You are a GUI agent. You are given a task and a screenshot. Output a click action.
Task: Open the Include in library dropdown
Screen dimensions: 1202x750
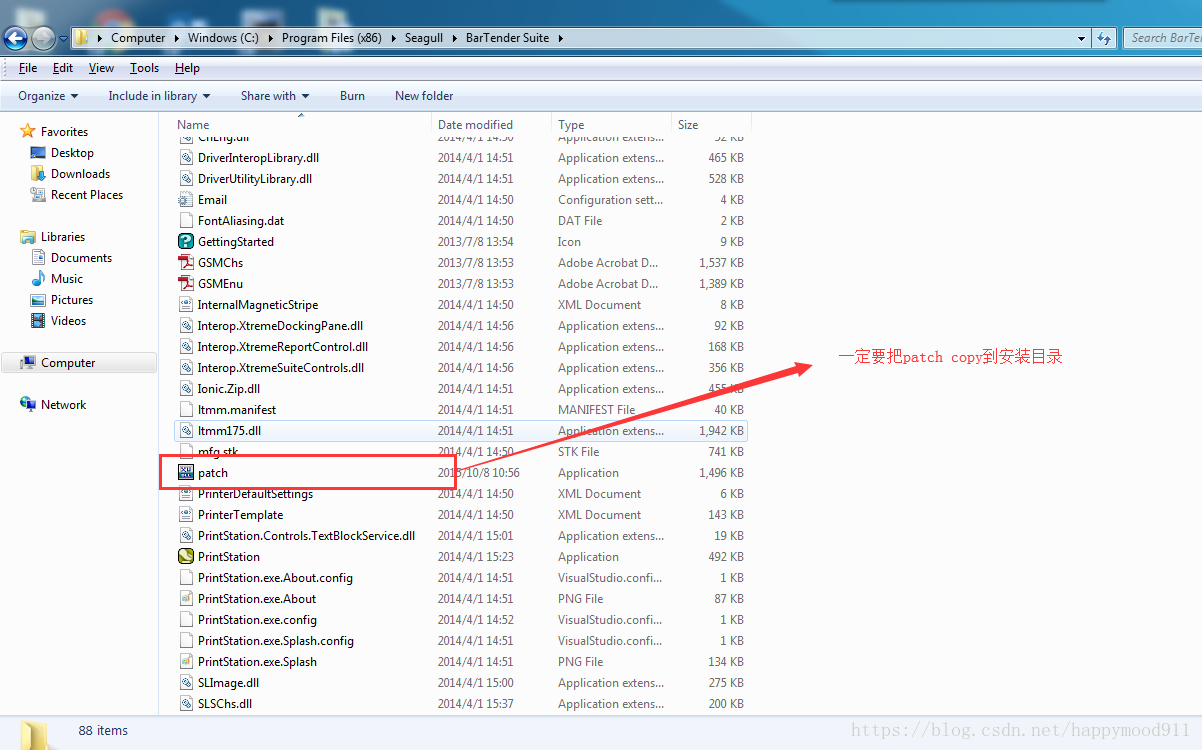(159, 96)
